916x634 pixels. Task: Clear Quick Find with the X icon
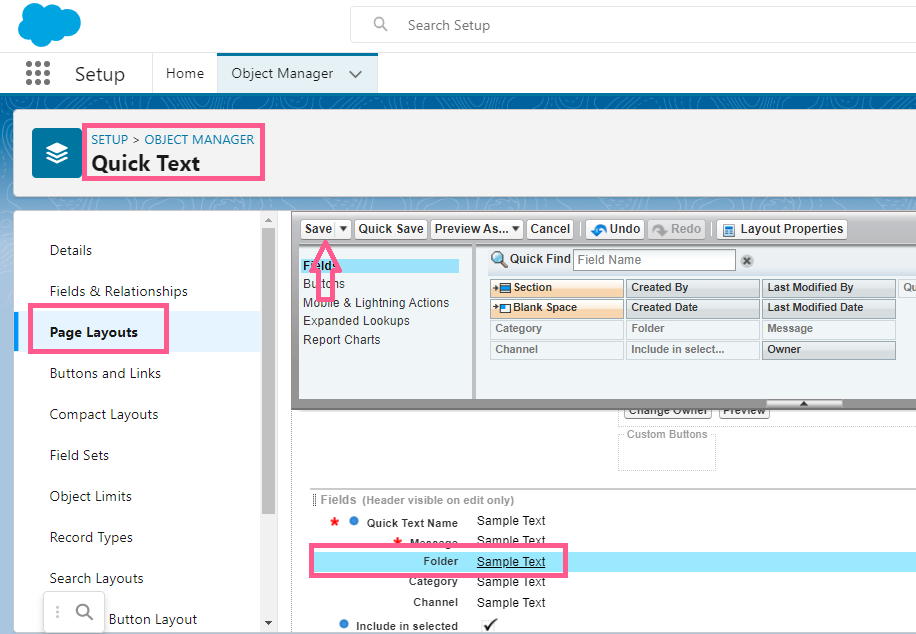[746, 260]
